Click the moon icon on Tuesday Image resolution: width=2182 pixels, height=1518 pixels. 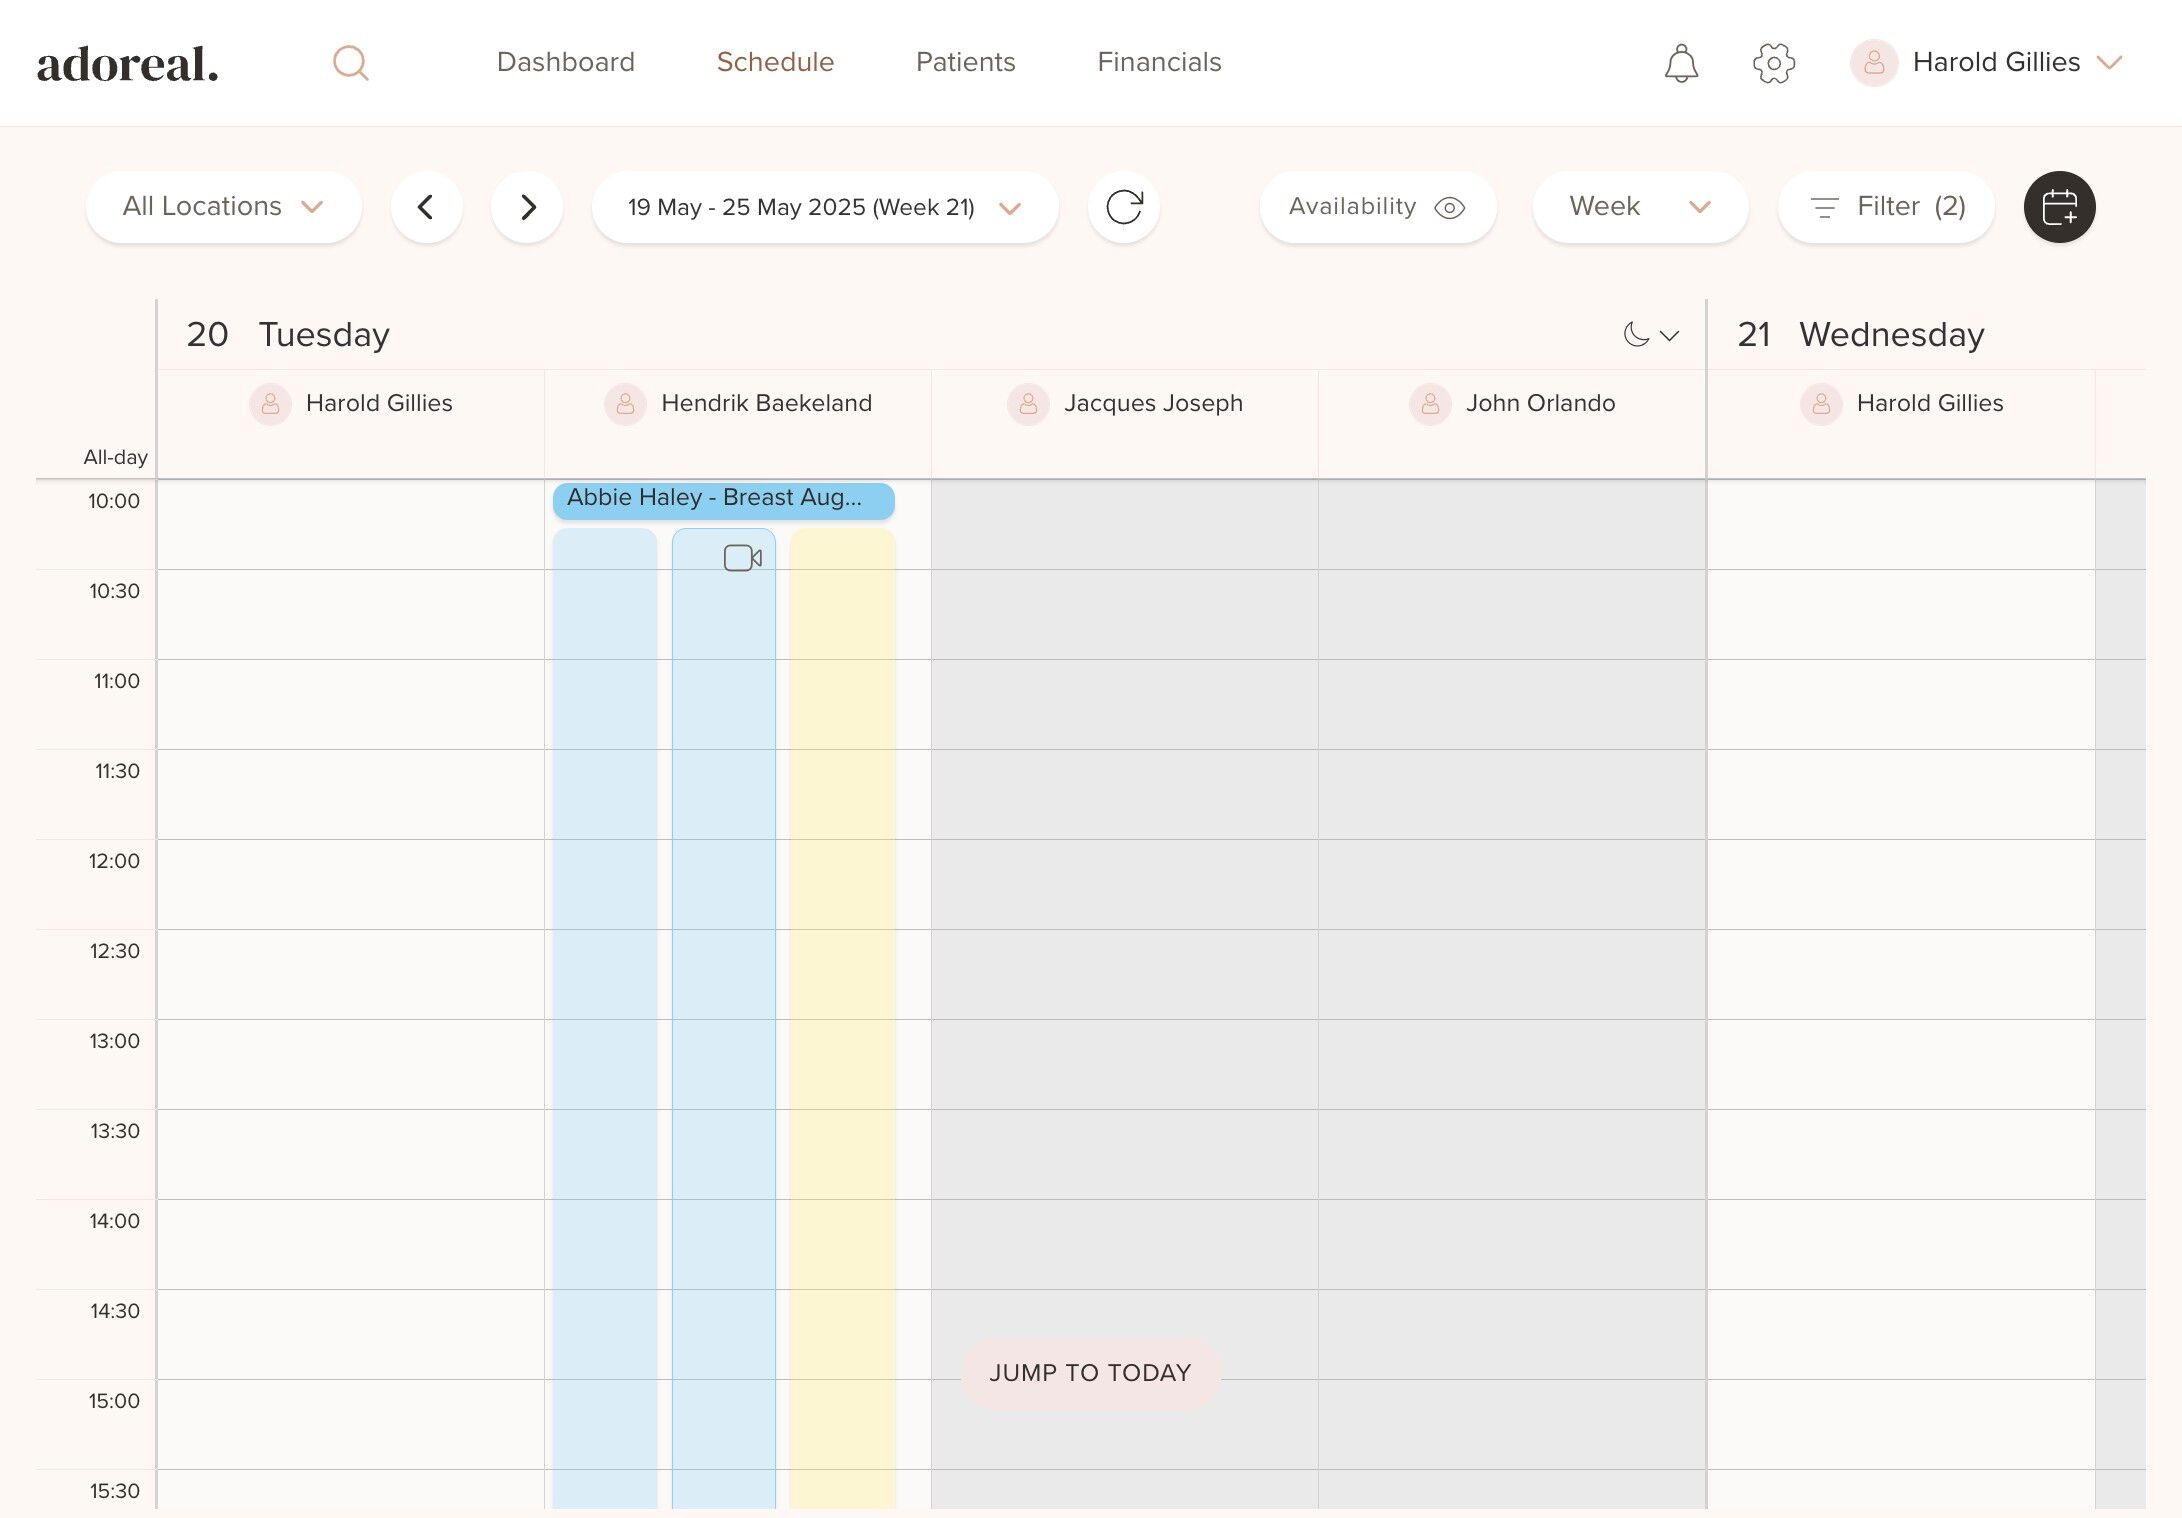pos(1636,334)
